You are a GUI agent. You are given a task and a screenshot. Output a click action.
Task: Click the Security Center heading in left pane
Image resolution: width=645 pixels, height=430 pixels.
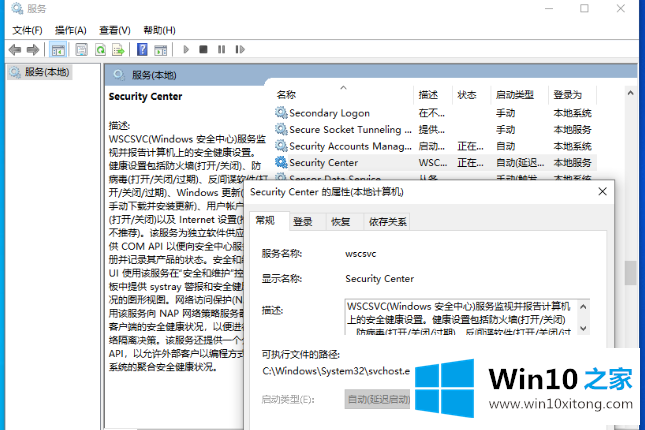145,97
